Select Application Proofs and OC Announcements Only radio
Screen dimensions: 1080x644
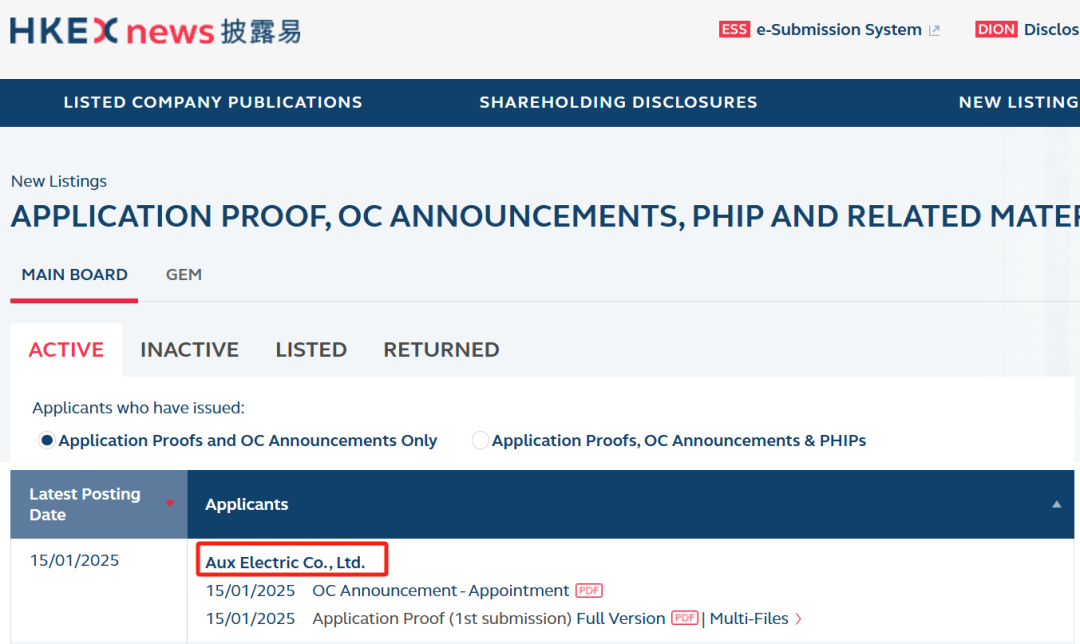(47, 440)
